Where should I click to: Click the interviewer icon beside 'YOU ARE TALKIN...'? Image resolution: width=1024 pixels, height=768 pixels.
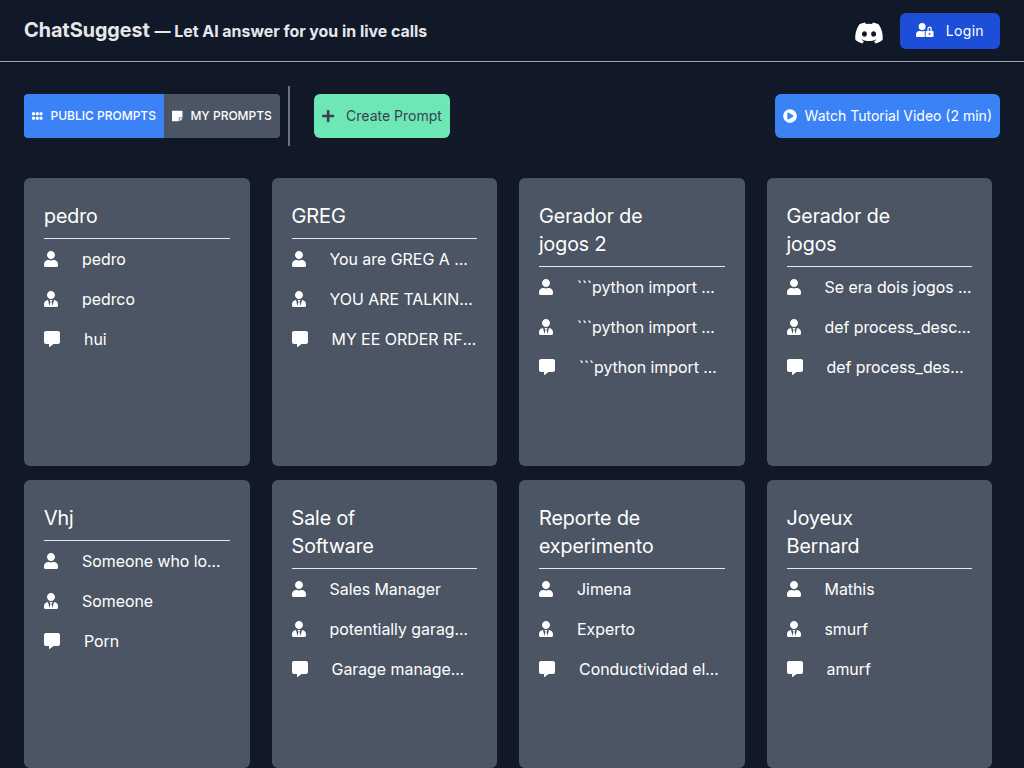(299, 299)
